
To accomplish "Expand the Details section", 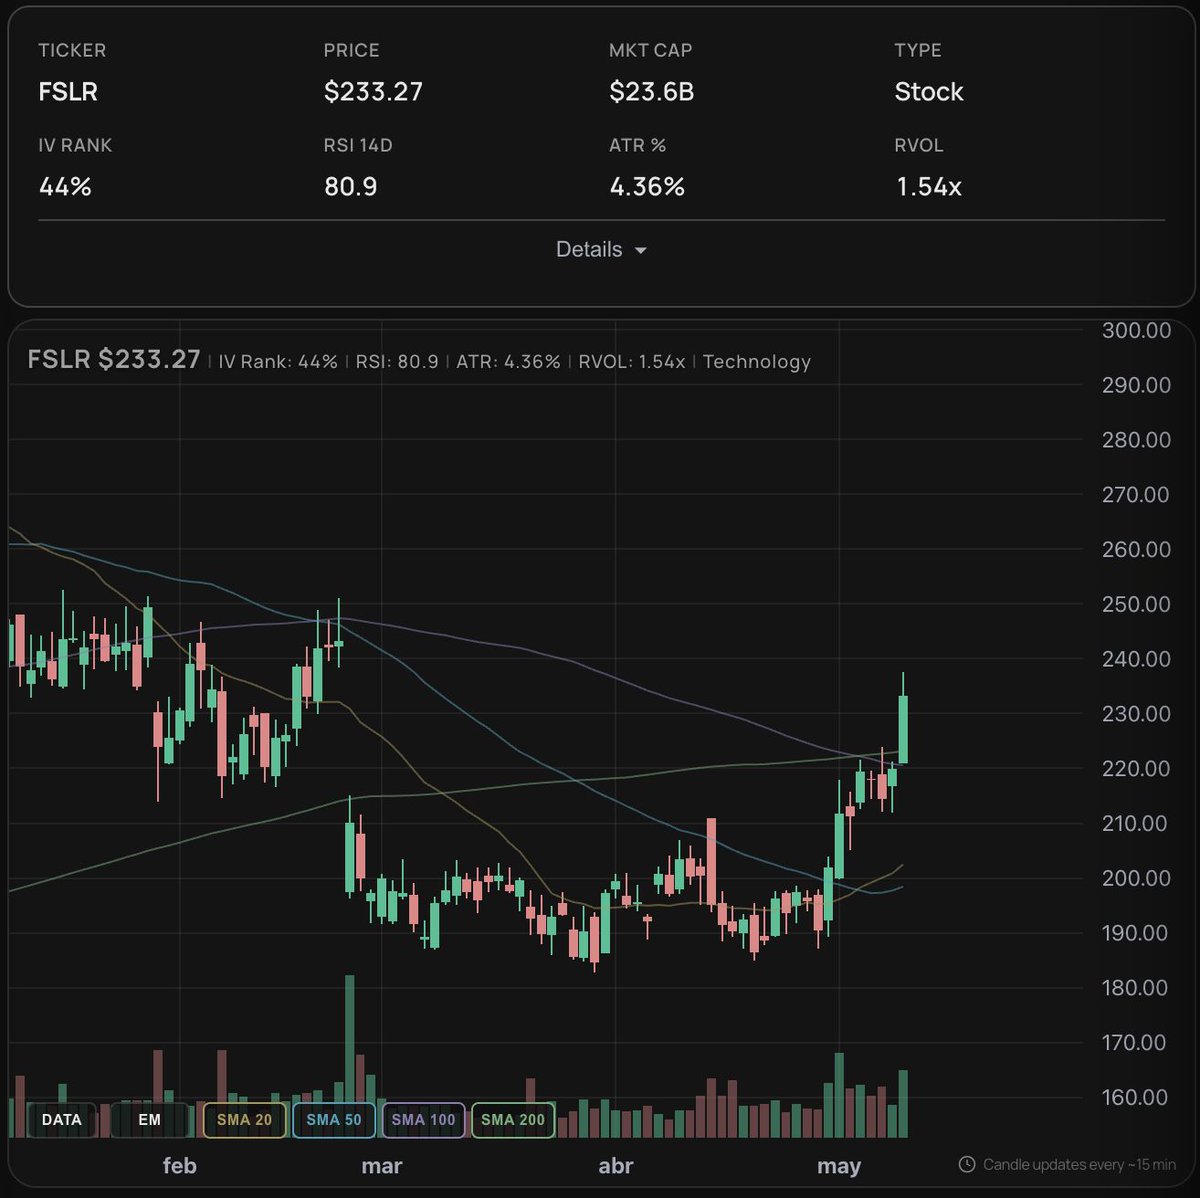I will (x=601, y=250).
